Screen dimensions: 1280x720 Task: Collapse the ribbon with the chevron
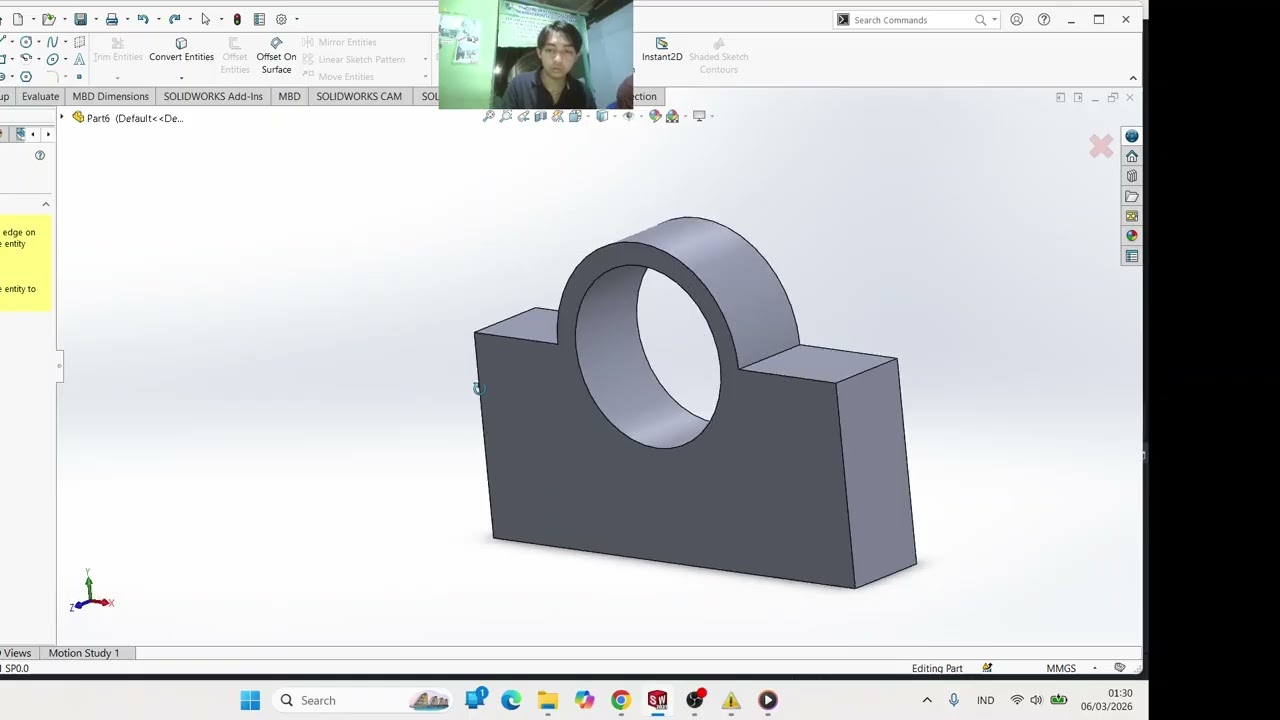[1133, 78]
